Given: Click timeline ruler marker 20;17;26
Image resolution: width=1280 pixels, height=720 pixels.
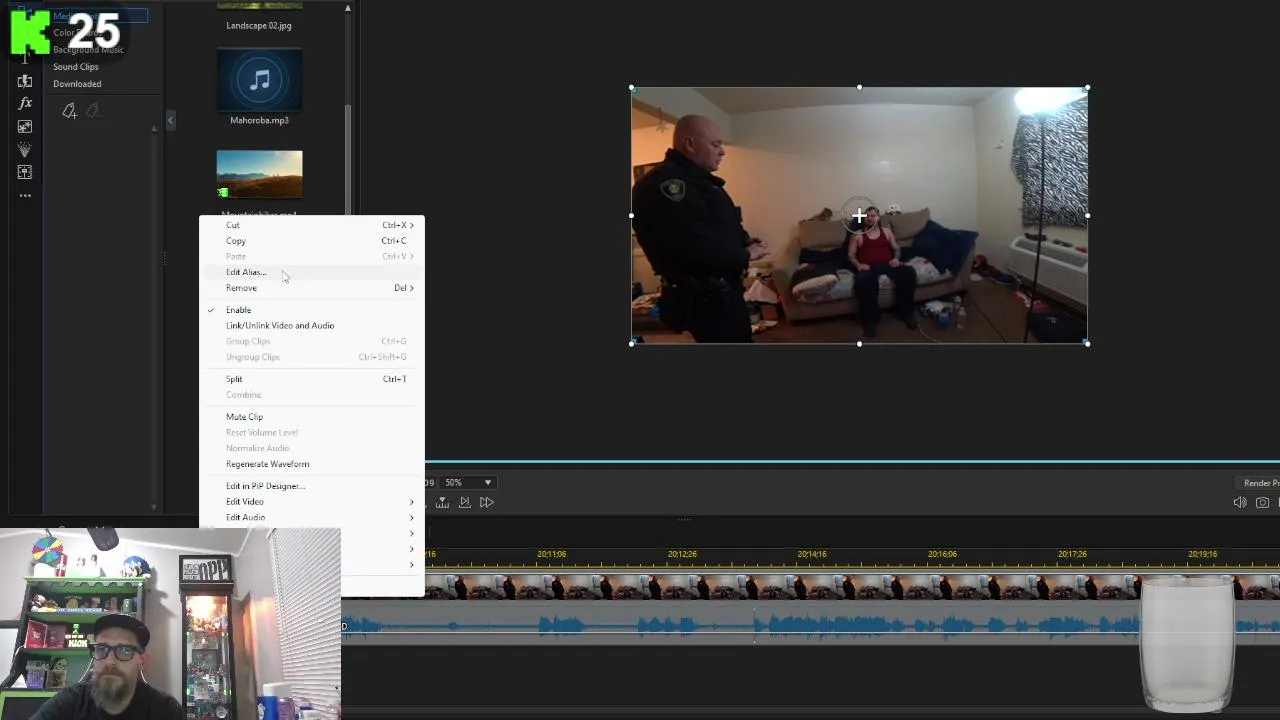Looking at the screenshot, I should click(x=1072, y=554).
